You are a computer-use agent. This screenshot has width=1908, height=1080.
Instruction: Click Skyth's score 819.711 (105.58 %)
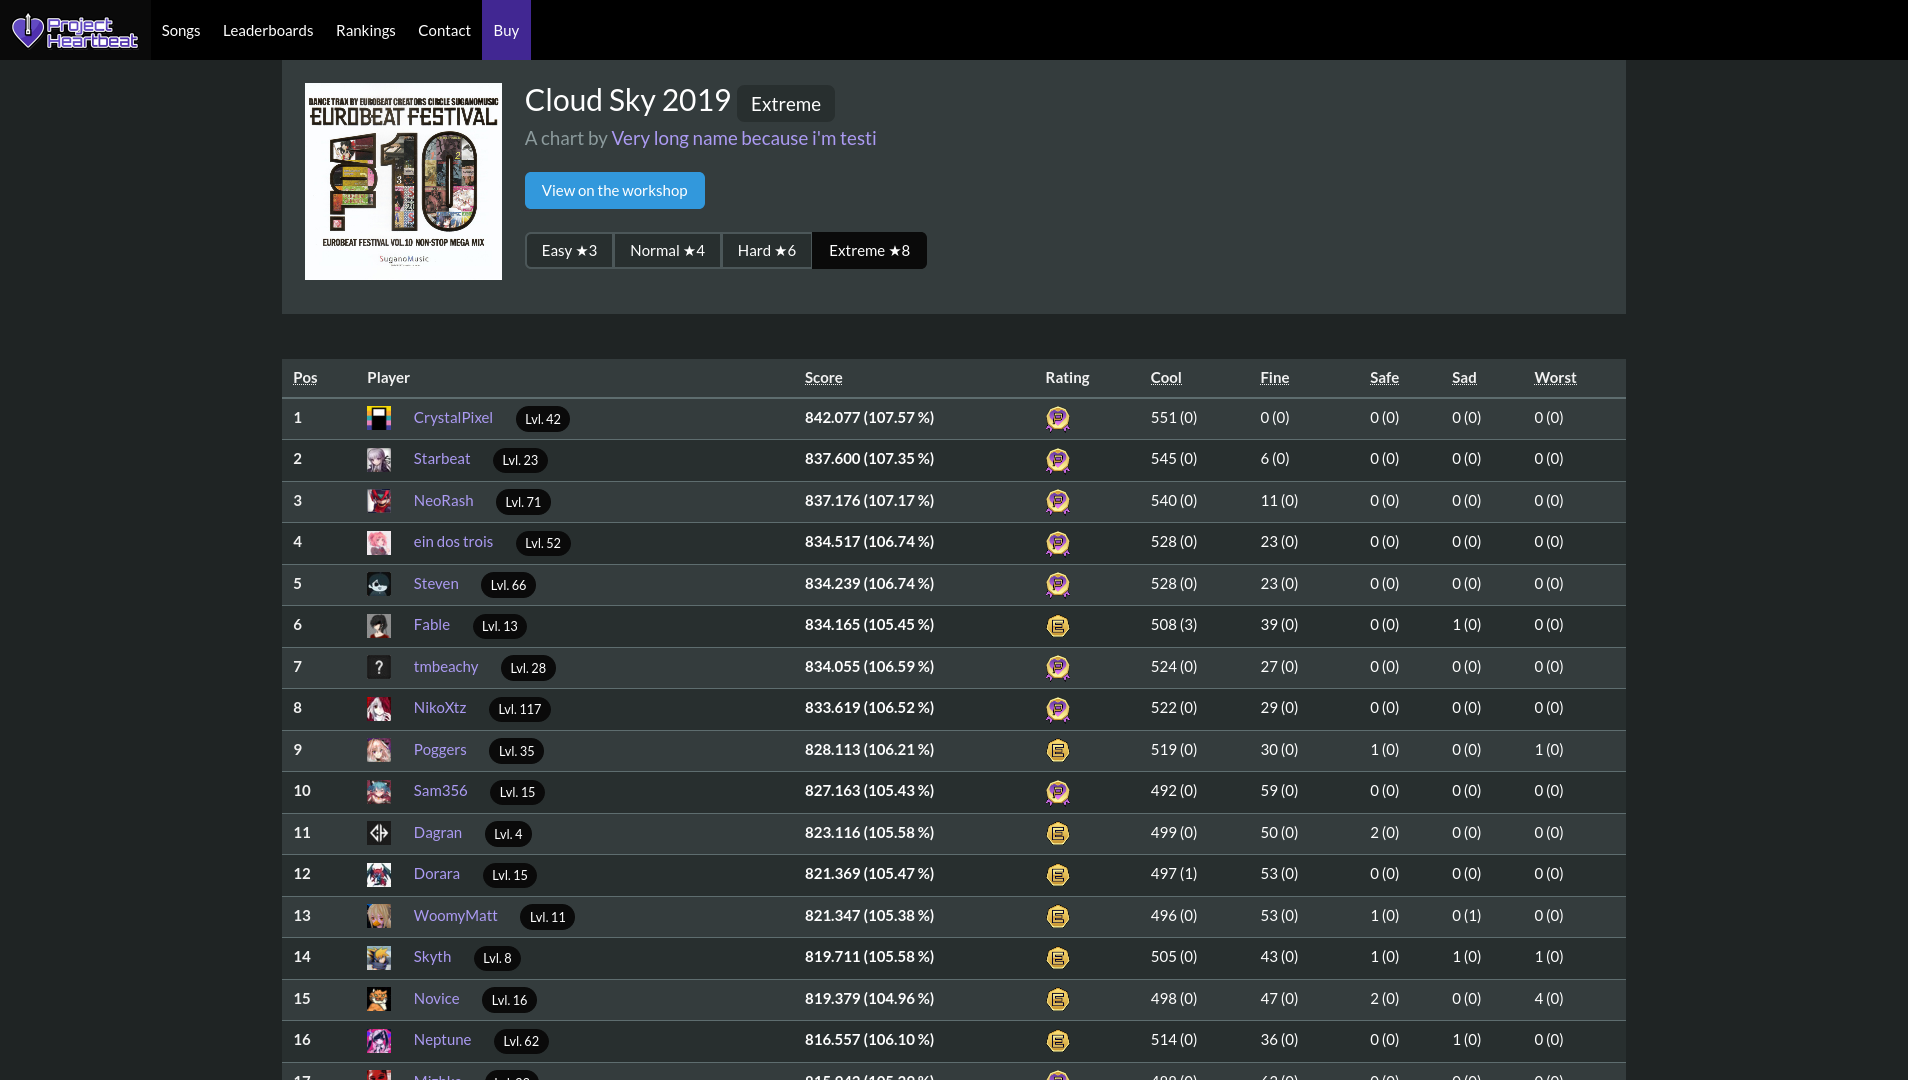pyautogui.click(x=869, y=957)
